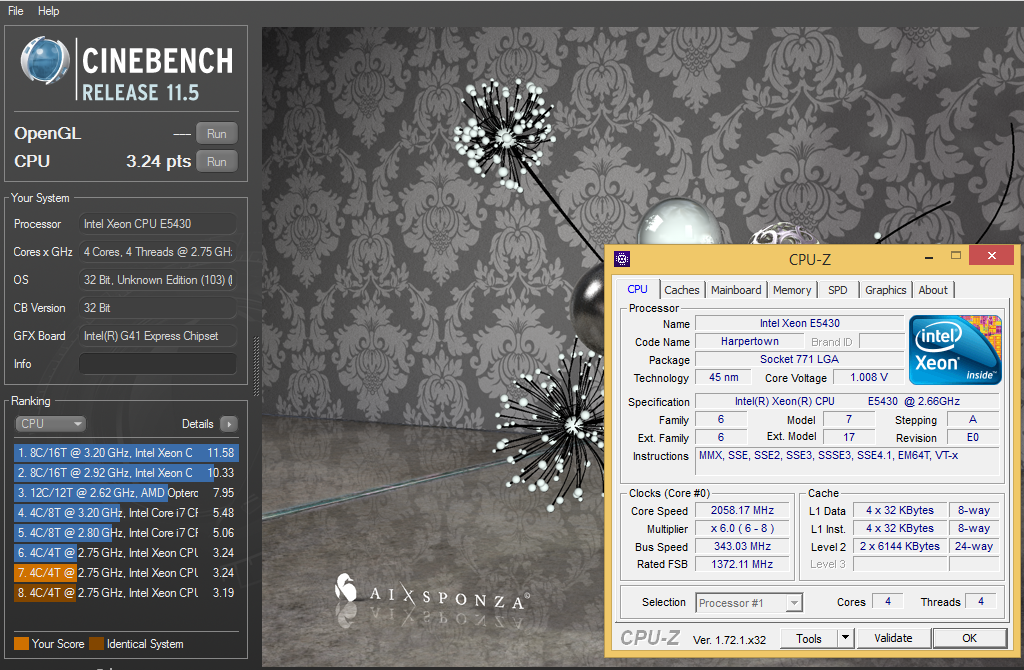The width and height of the screenshot is (1024, 670).
Task: Select ranking entry 8 scoring 3.19
Action: coord(126,593)
